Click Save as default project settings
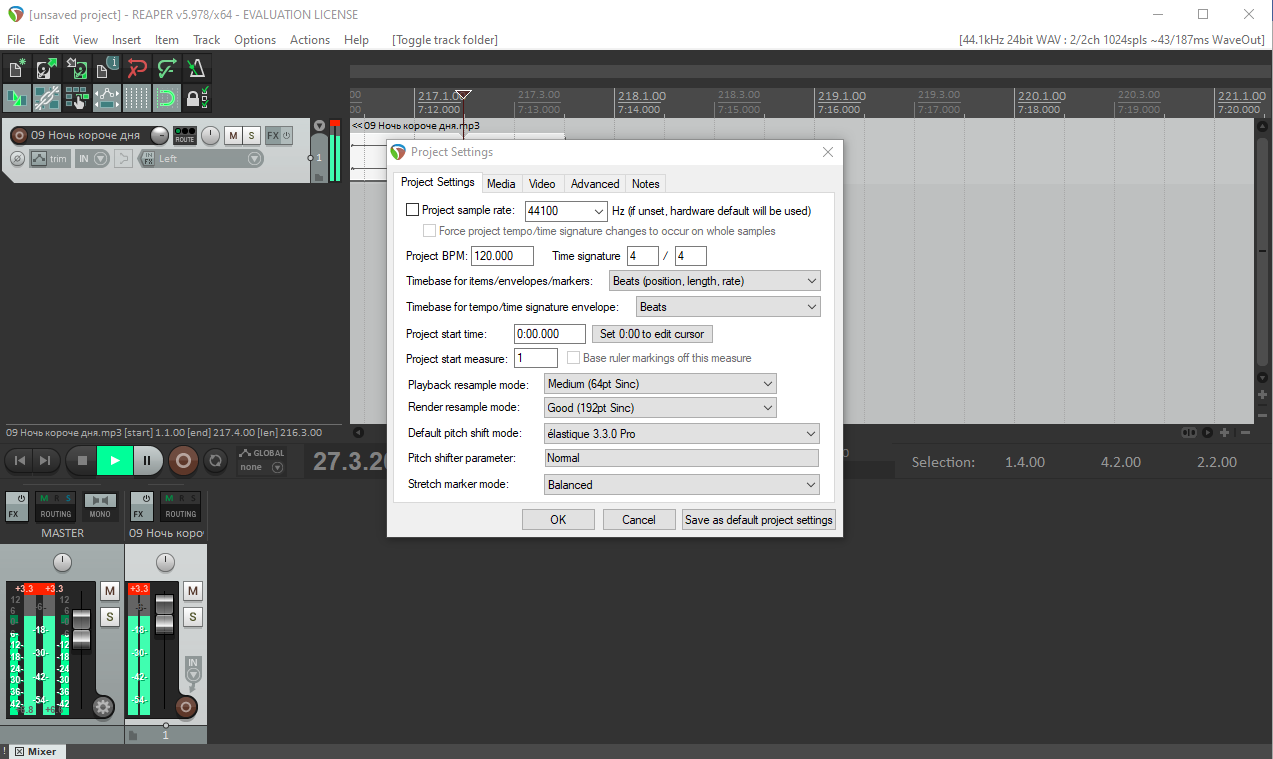 click(758, 519)
